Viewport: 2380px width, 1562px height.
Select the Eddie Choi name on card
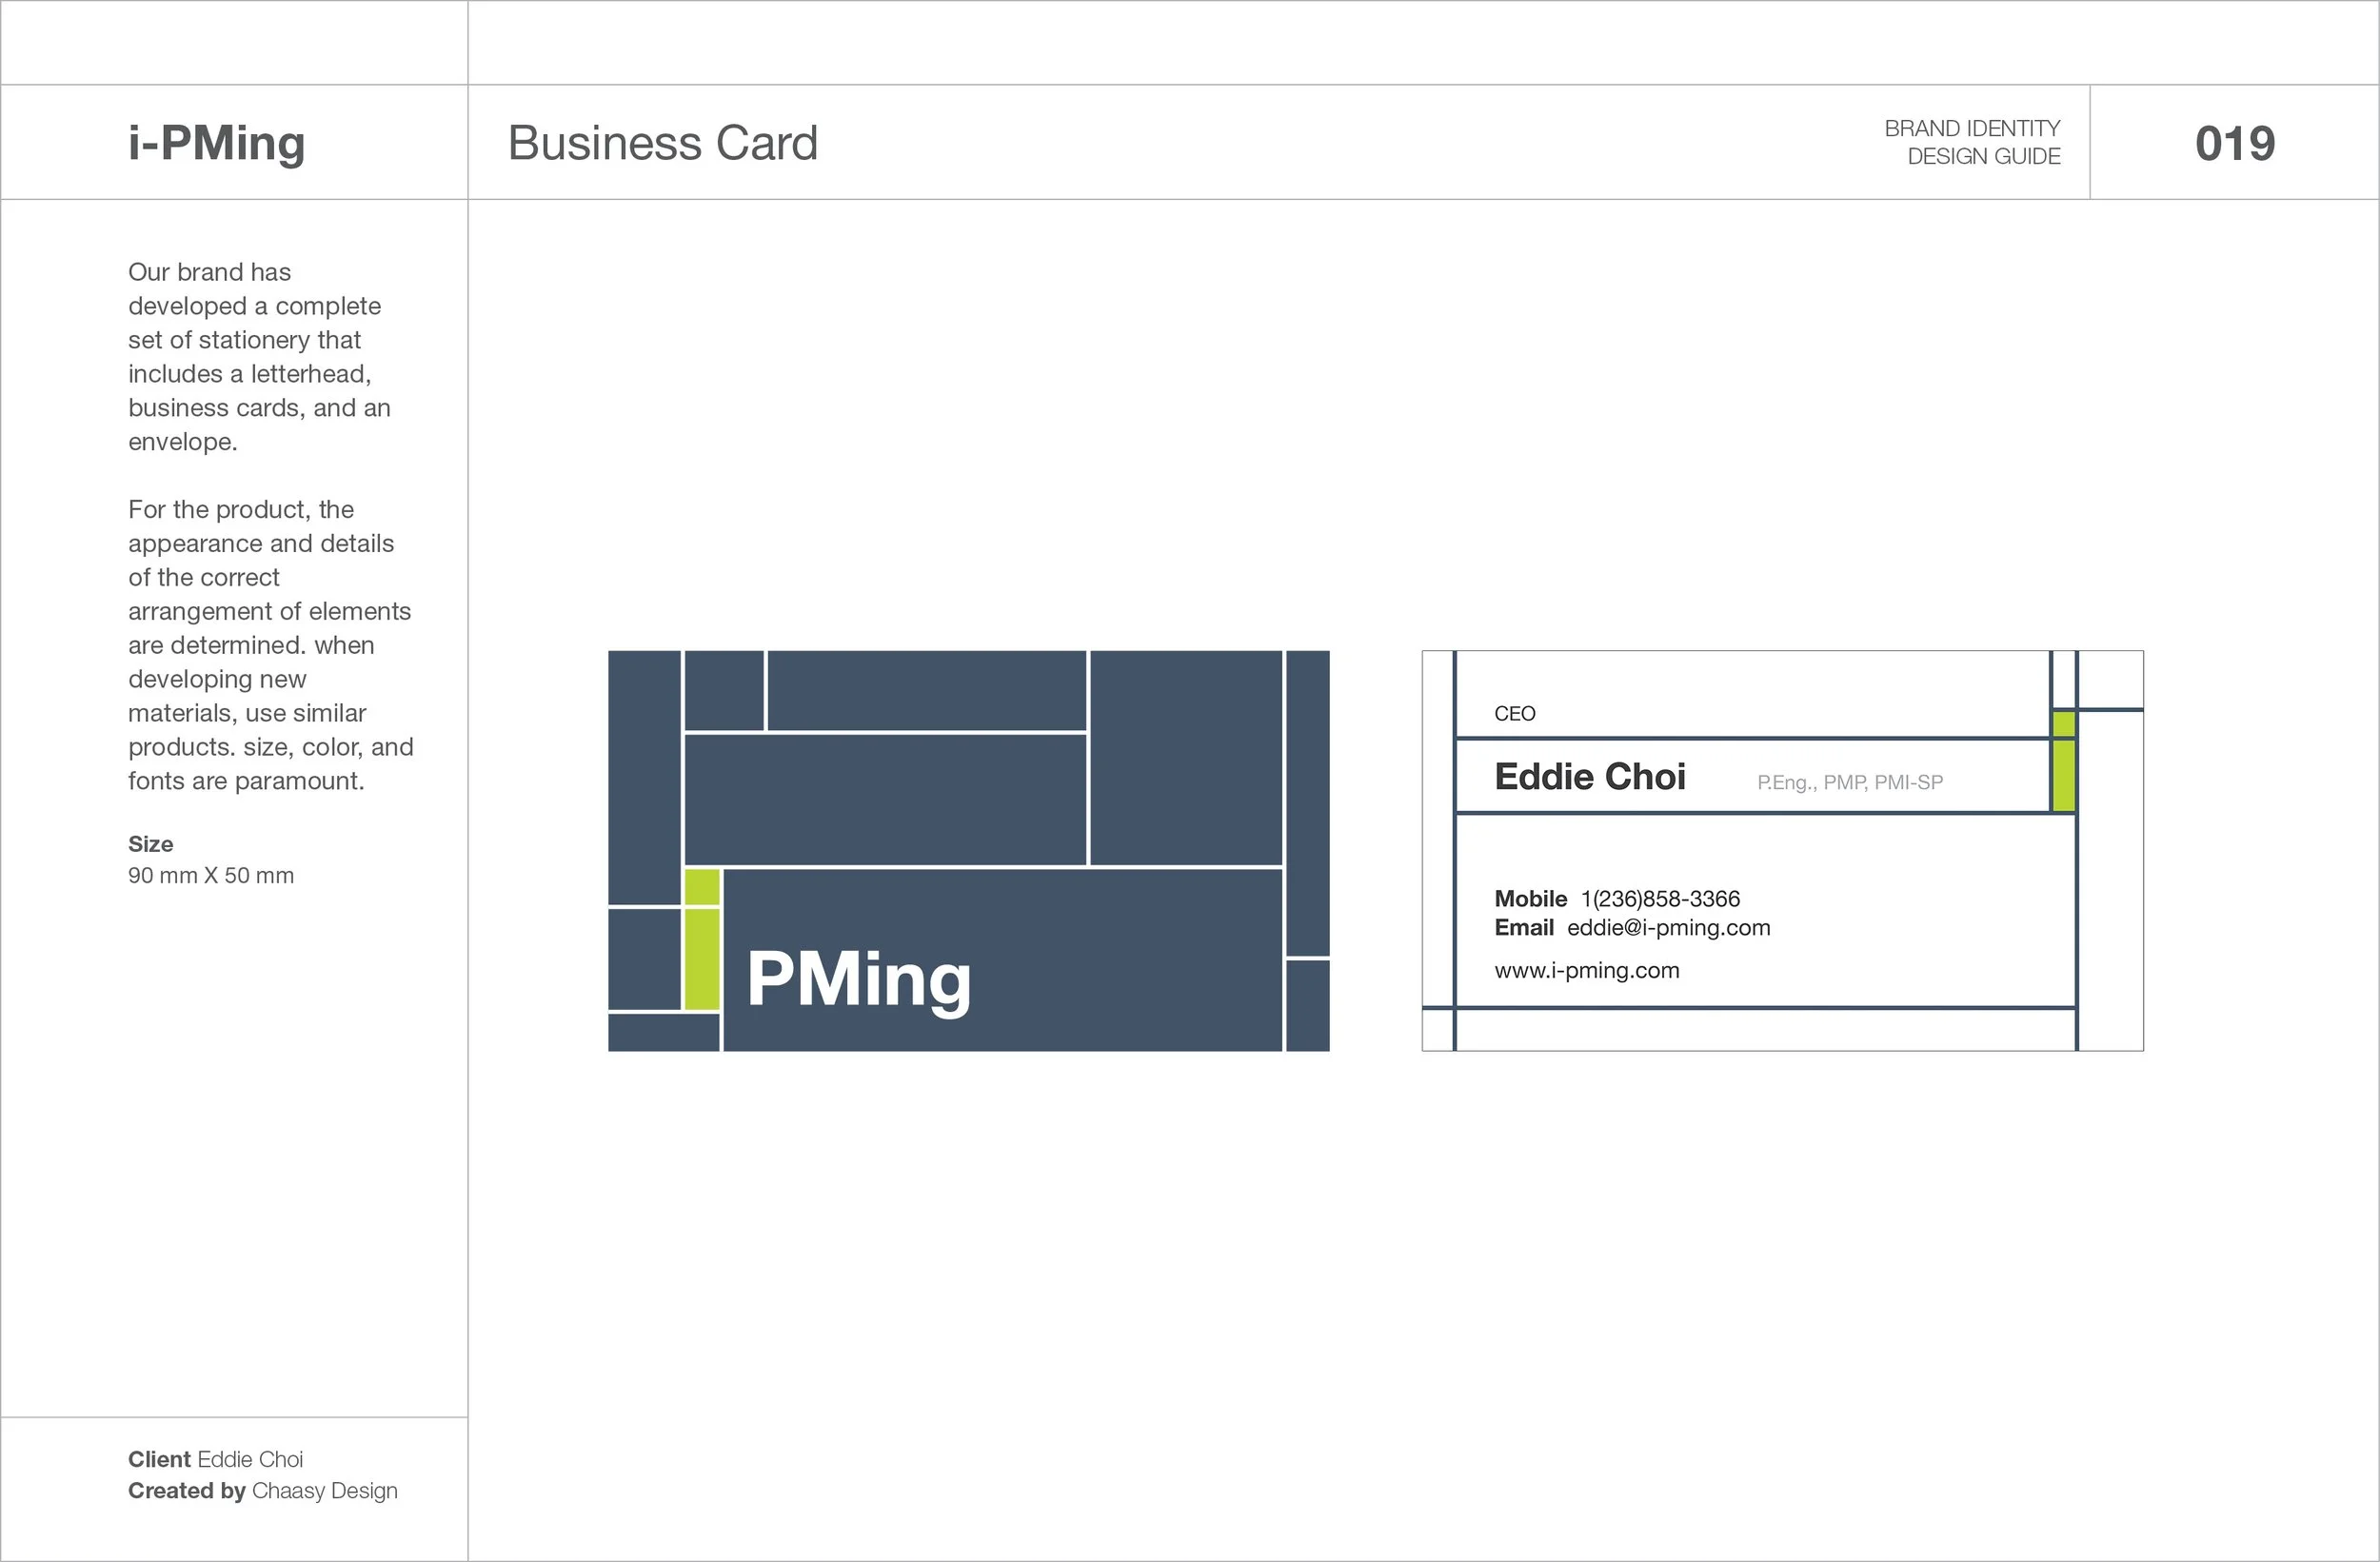(x=1589, y=777)
